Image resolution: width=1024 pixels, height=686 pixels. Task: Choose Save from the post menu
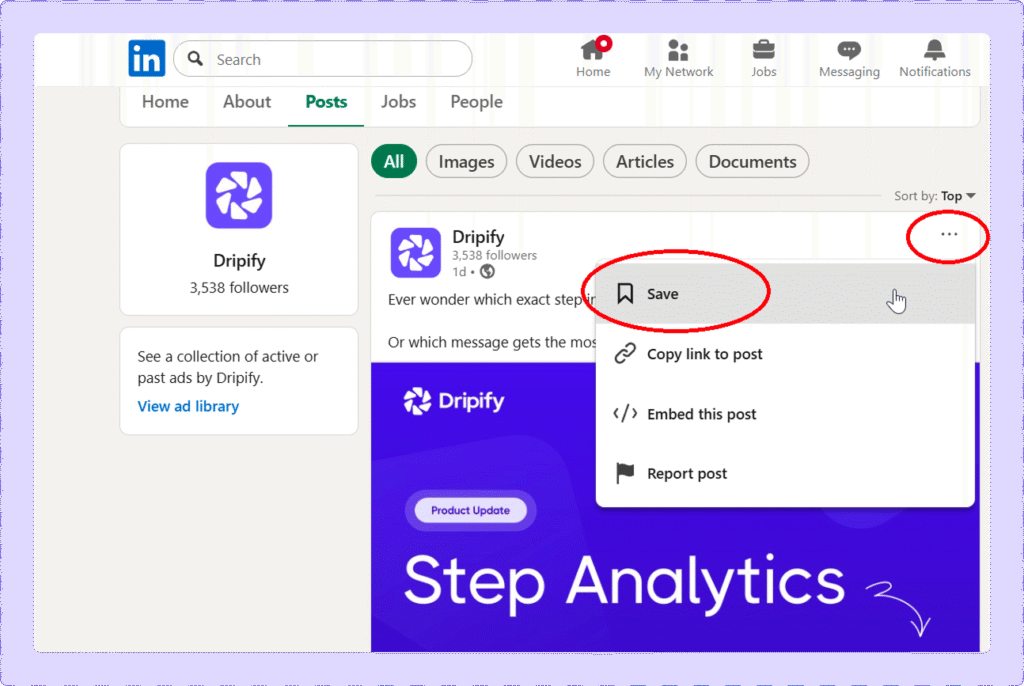(x=664, y=293)
